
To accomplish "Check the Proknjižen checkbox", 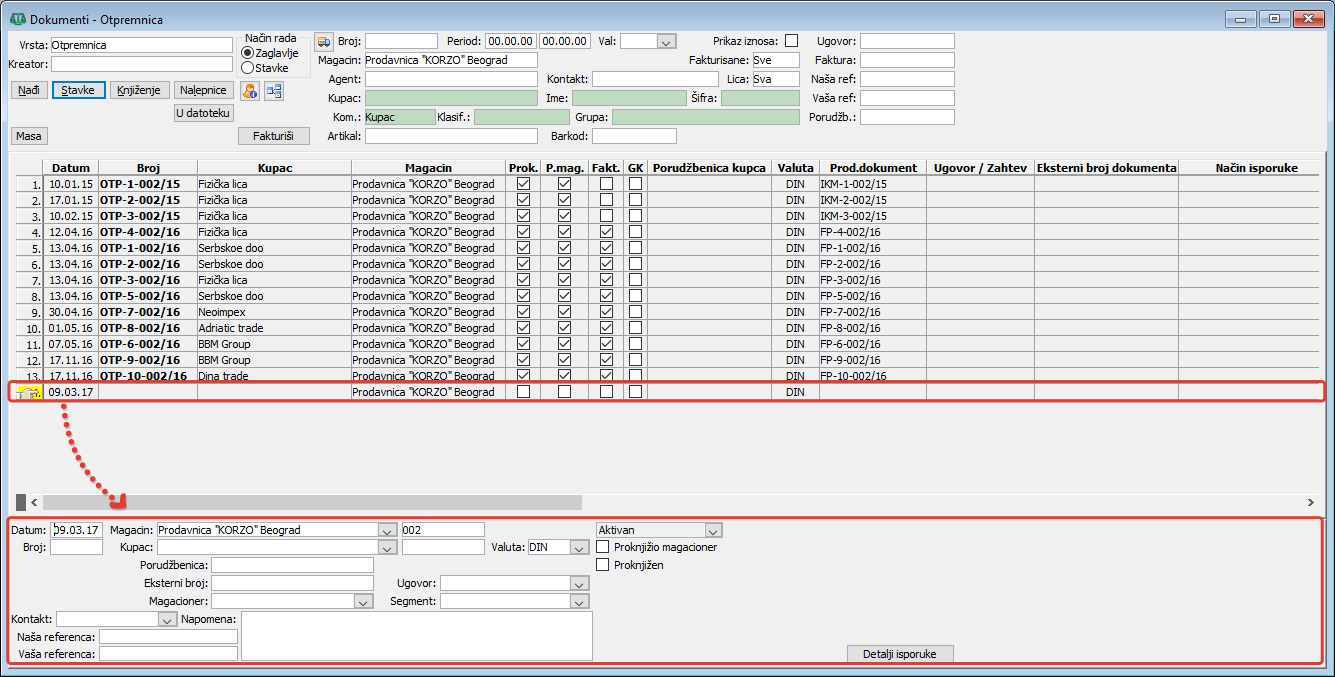I will [x=603, y=565].
